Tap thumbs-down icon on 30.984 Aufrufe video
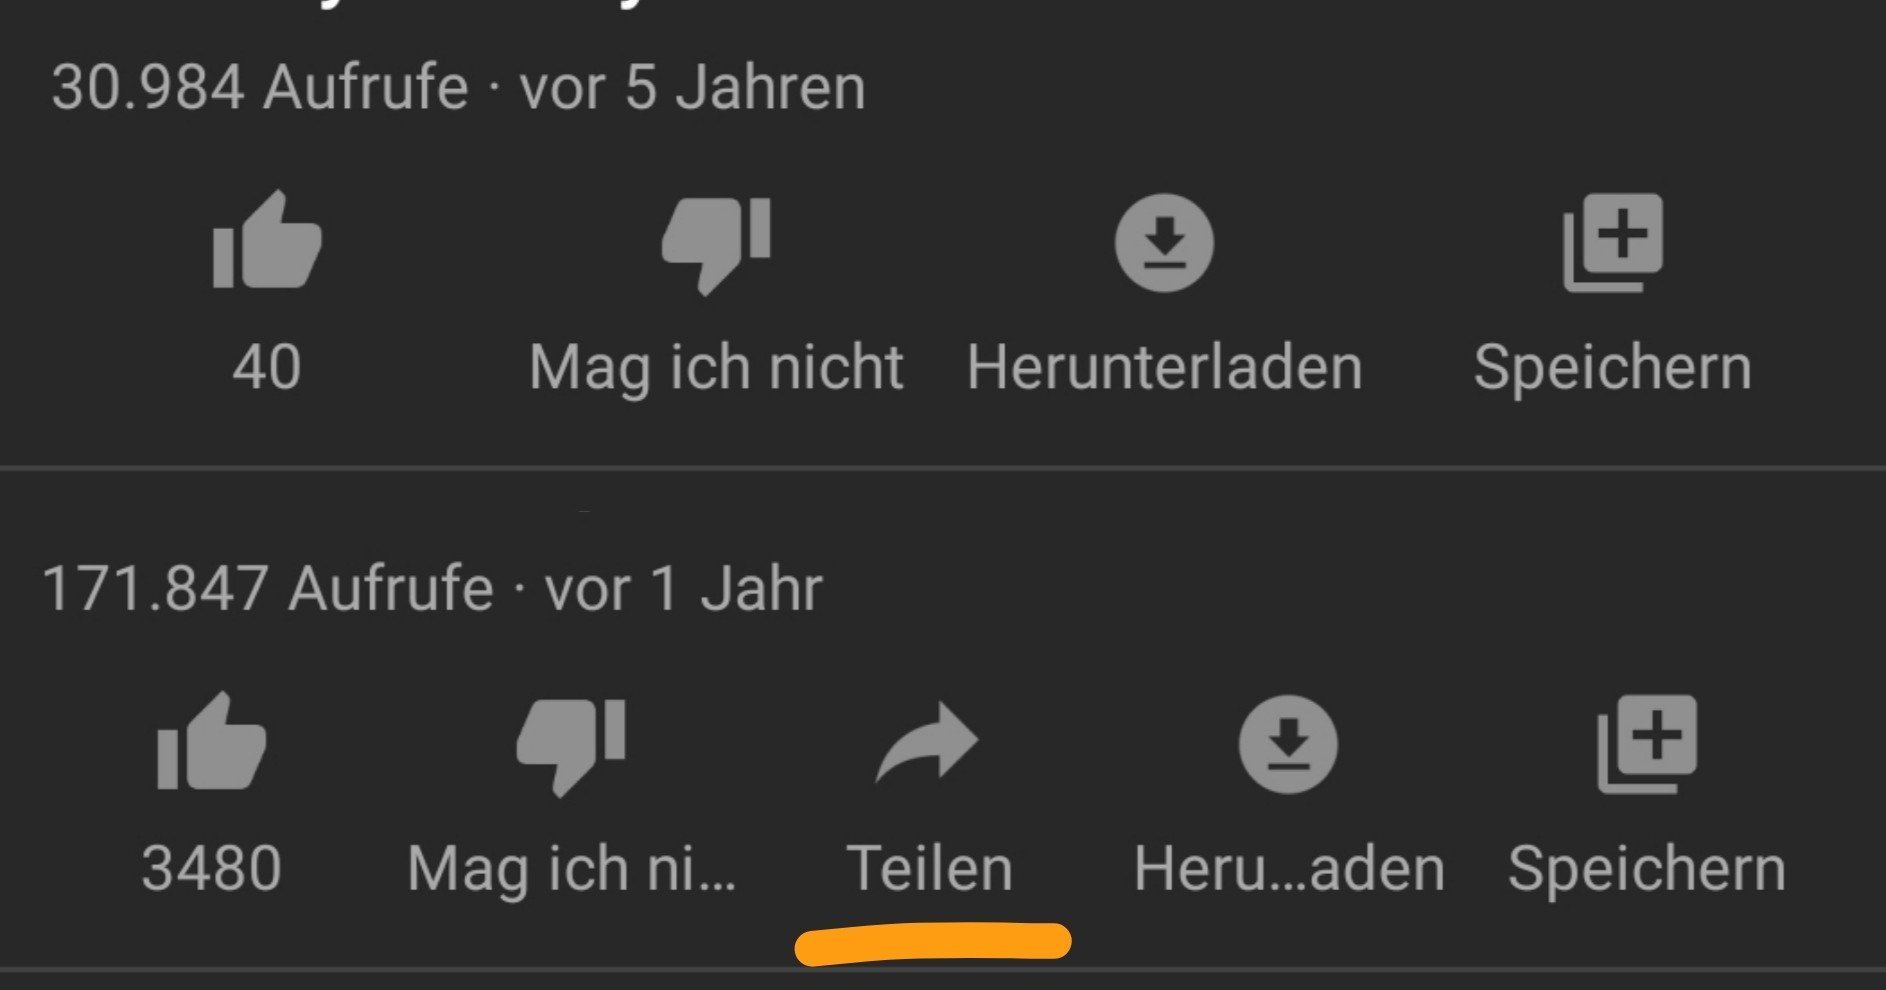The image size is (1886, 990). [x=716, y=245]
